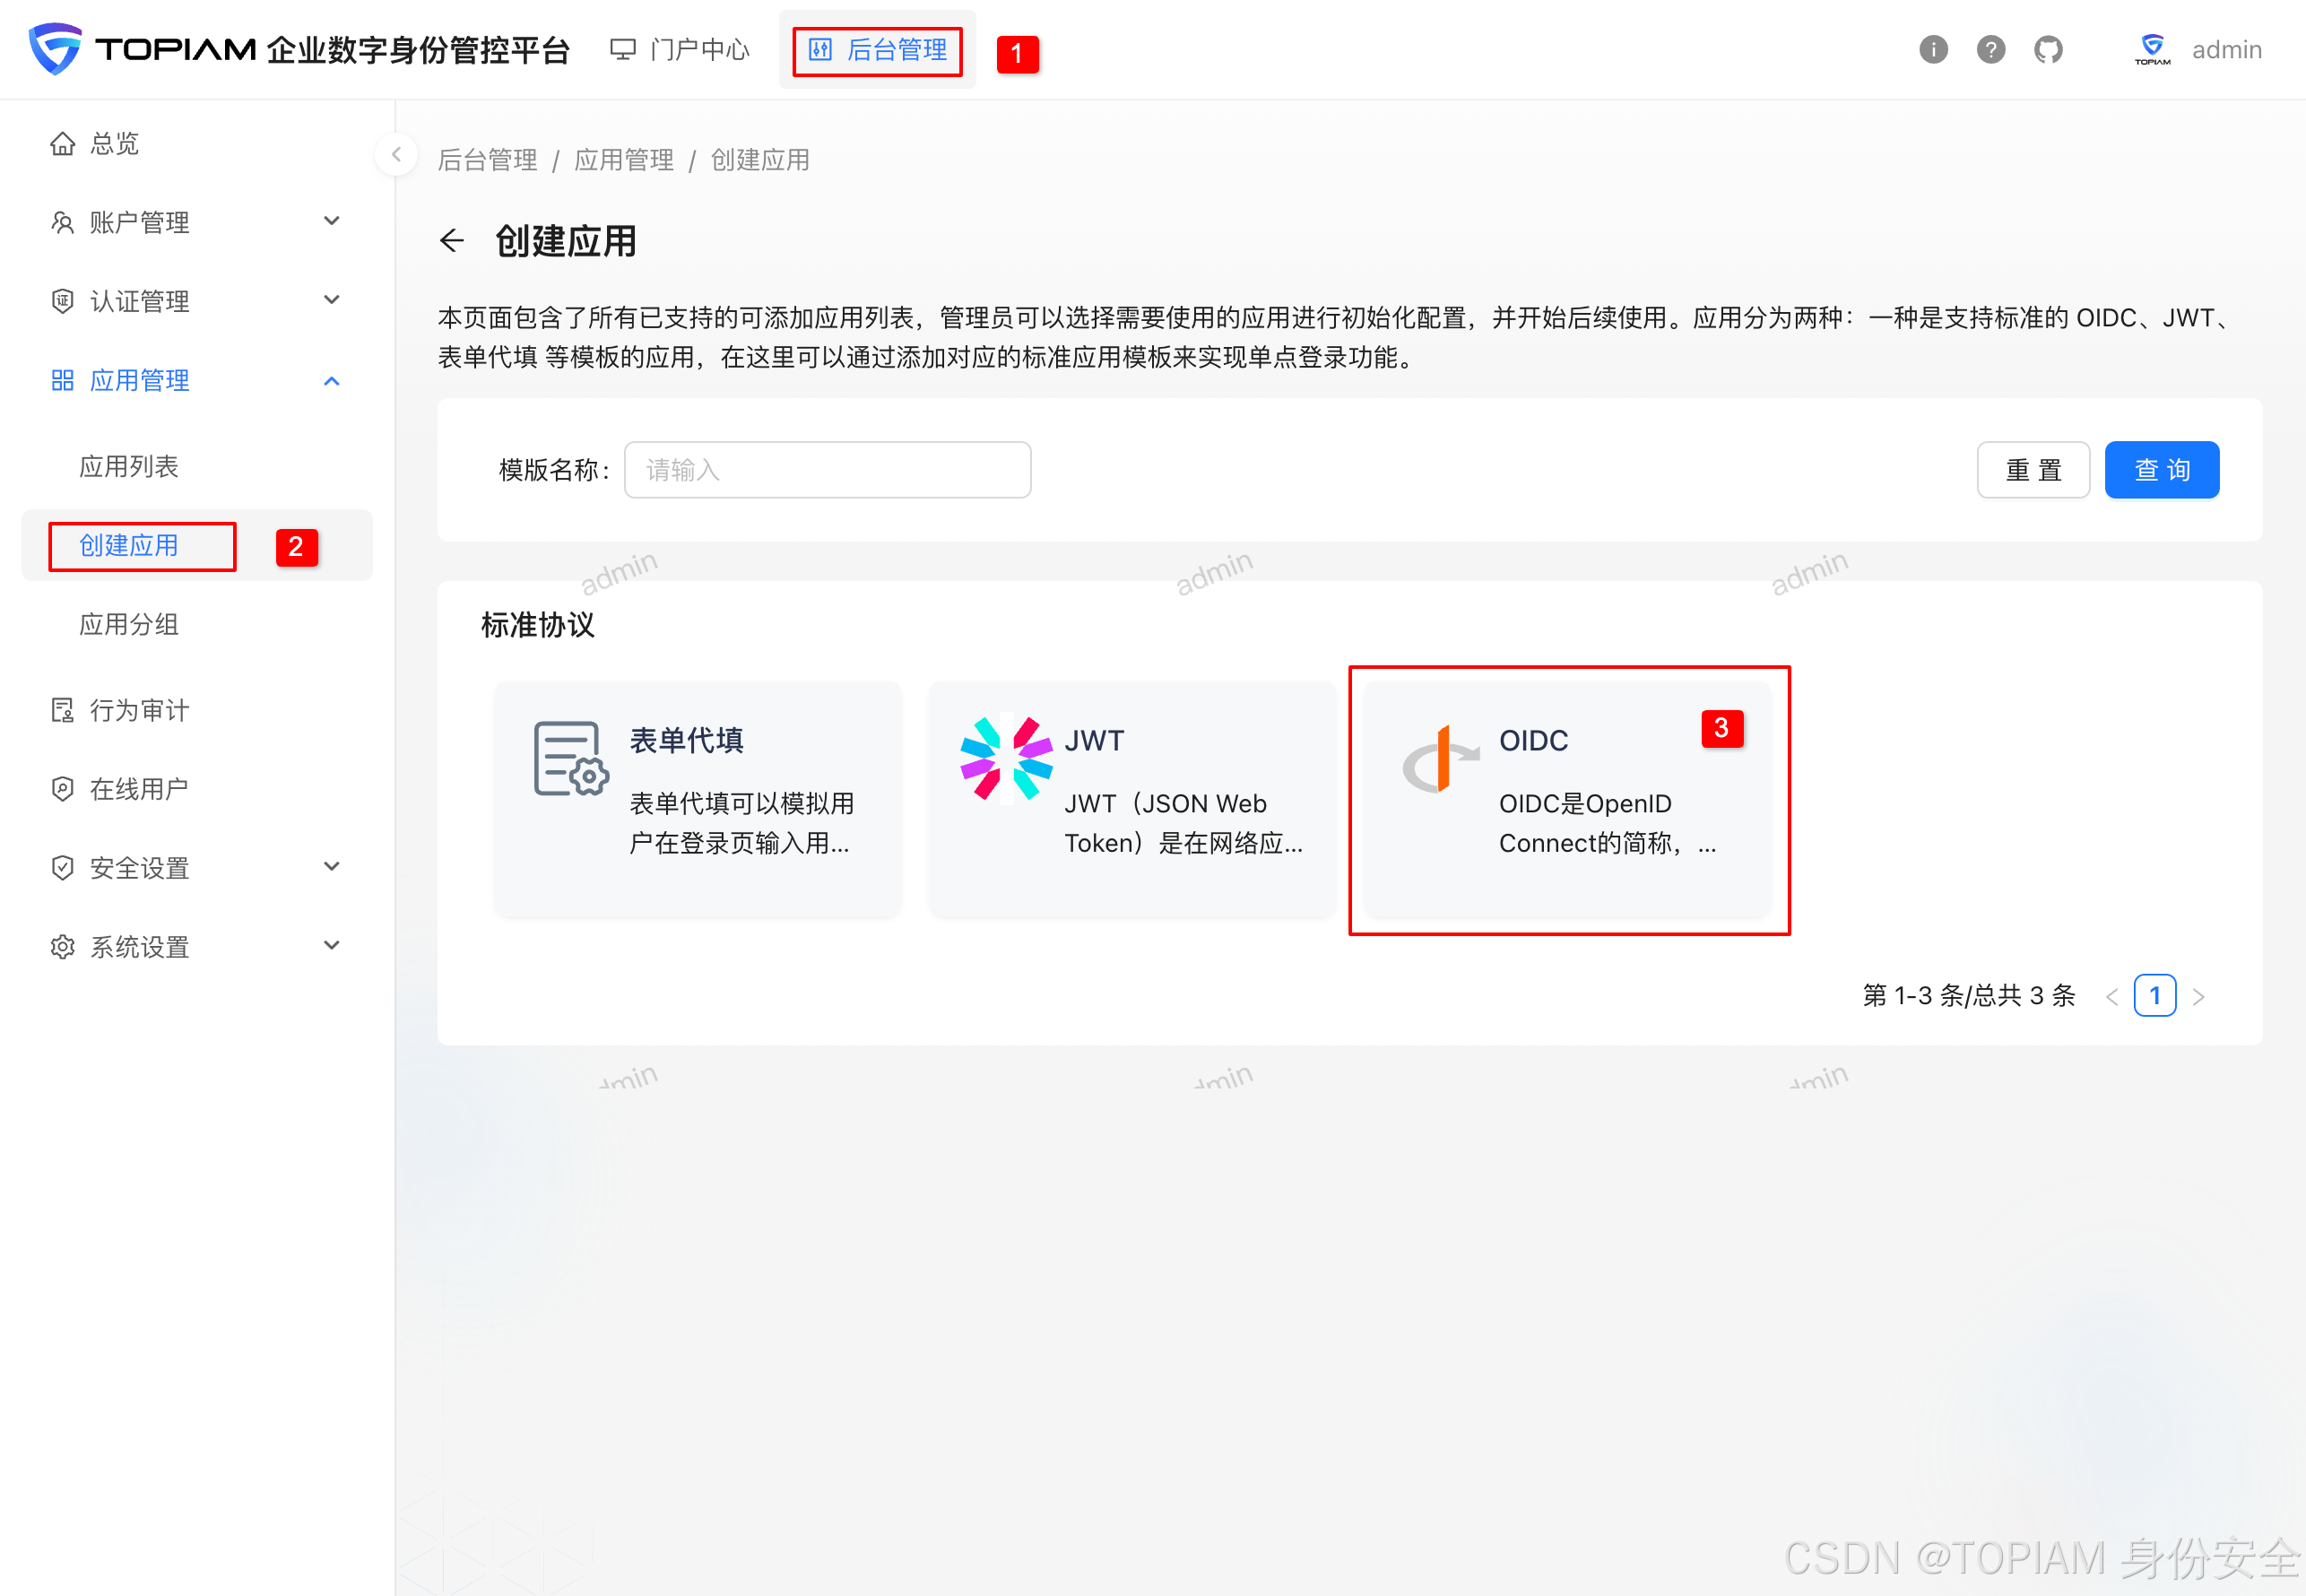Open 在线用户 in sidebar
The height and width of the screenshot is (1596, 2306).
196,789
